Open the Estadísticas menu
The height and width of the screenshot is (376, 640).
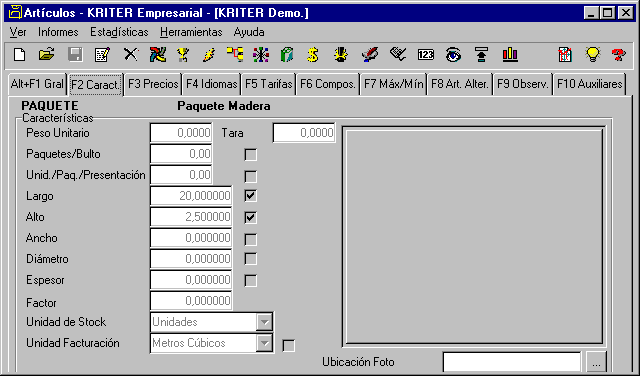[x=119, y=32]
